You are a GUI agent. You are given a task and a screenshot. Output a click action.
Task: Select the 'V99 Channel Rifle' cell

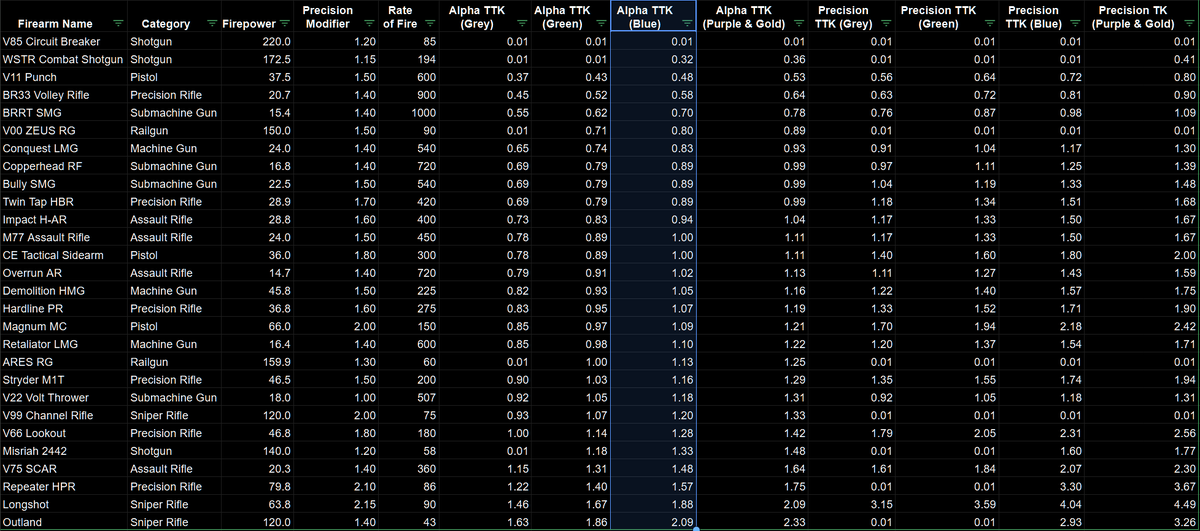63,415
